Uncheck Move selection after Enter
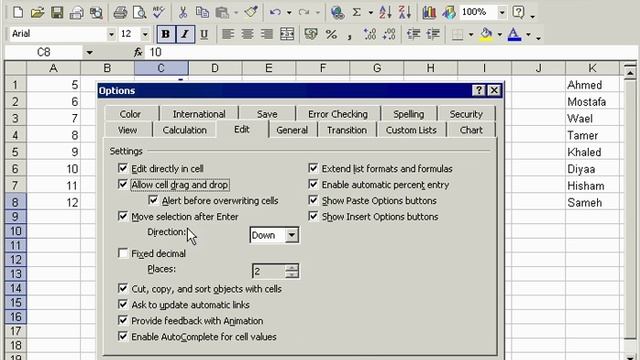The height and width of the screenshot is (360, 640). tap(122, 216)
